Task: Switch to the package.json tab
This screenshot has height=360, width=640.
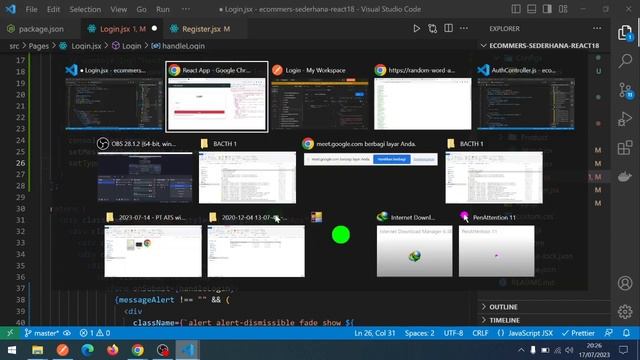Action: point(41,29)
